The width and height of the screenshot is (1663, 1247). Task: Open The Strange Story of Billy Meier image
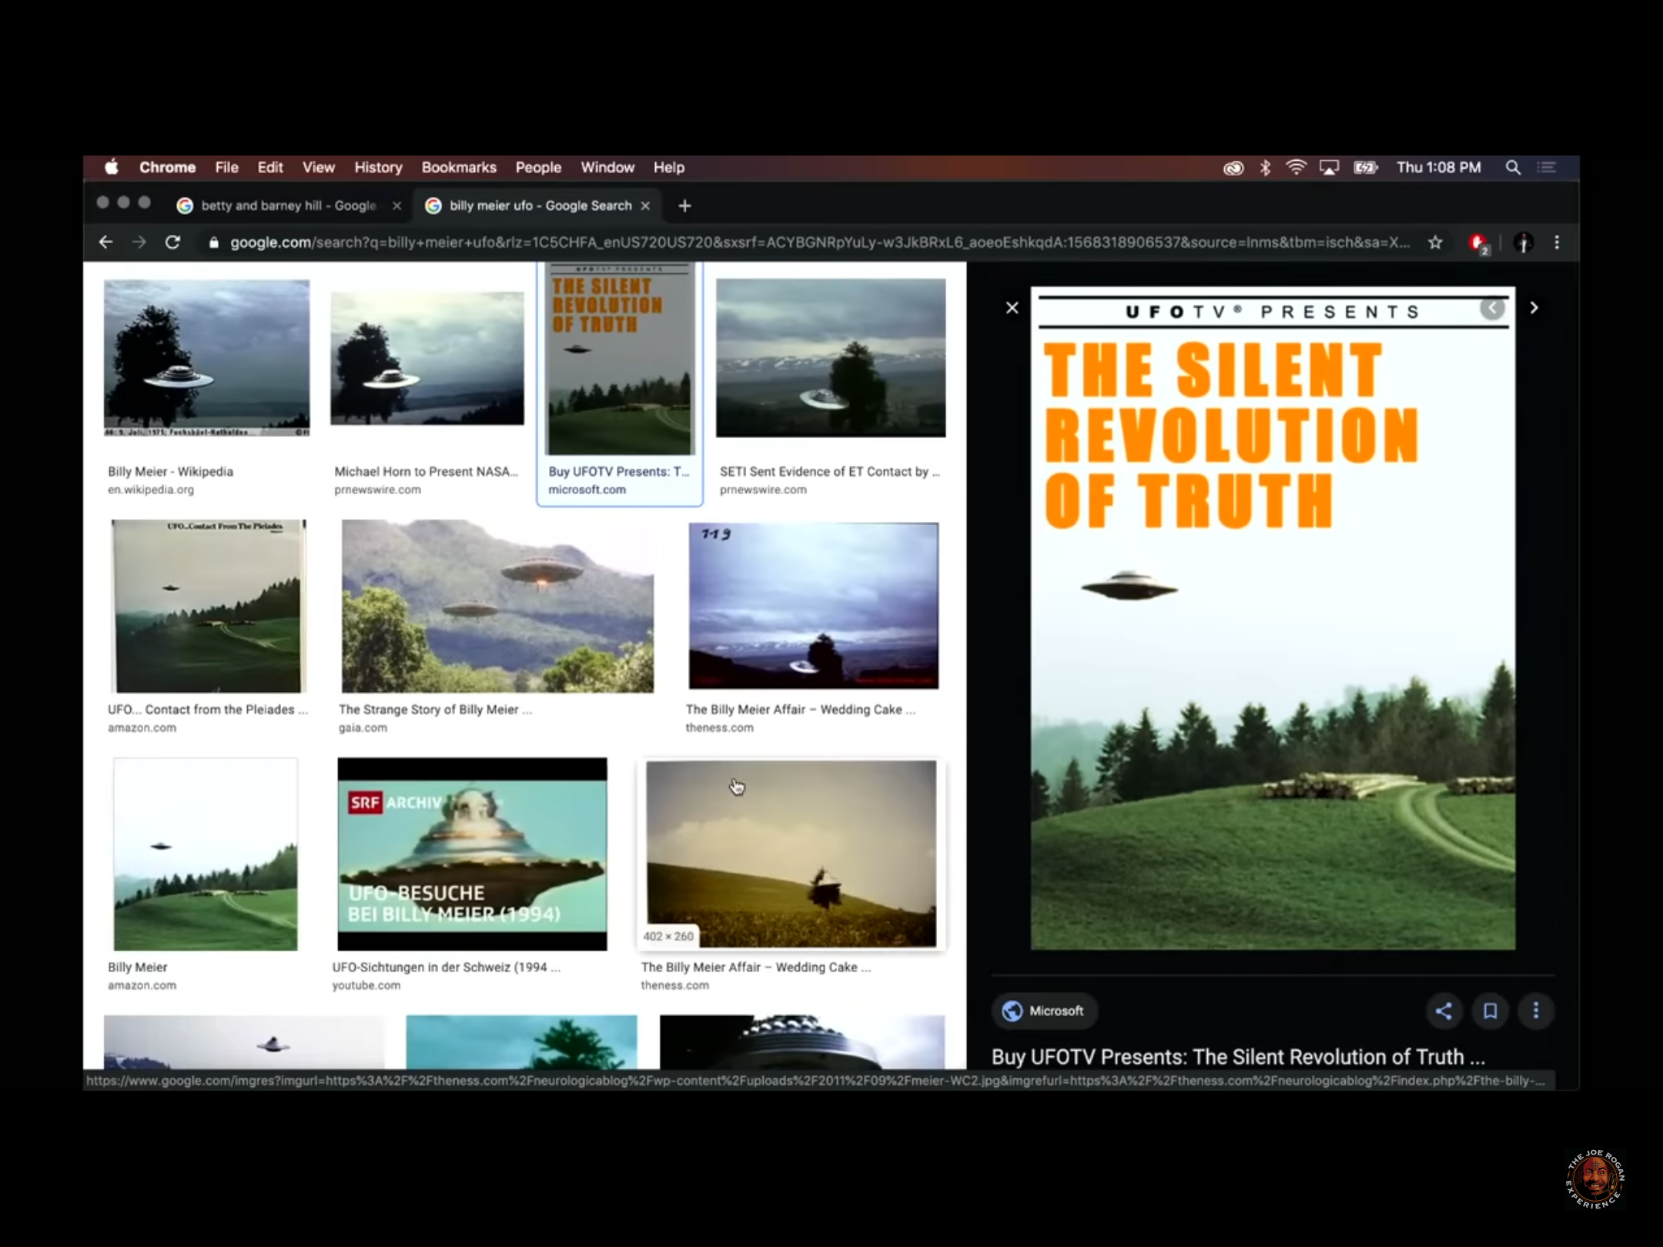point(497,606)
